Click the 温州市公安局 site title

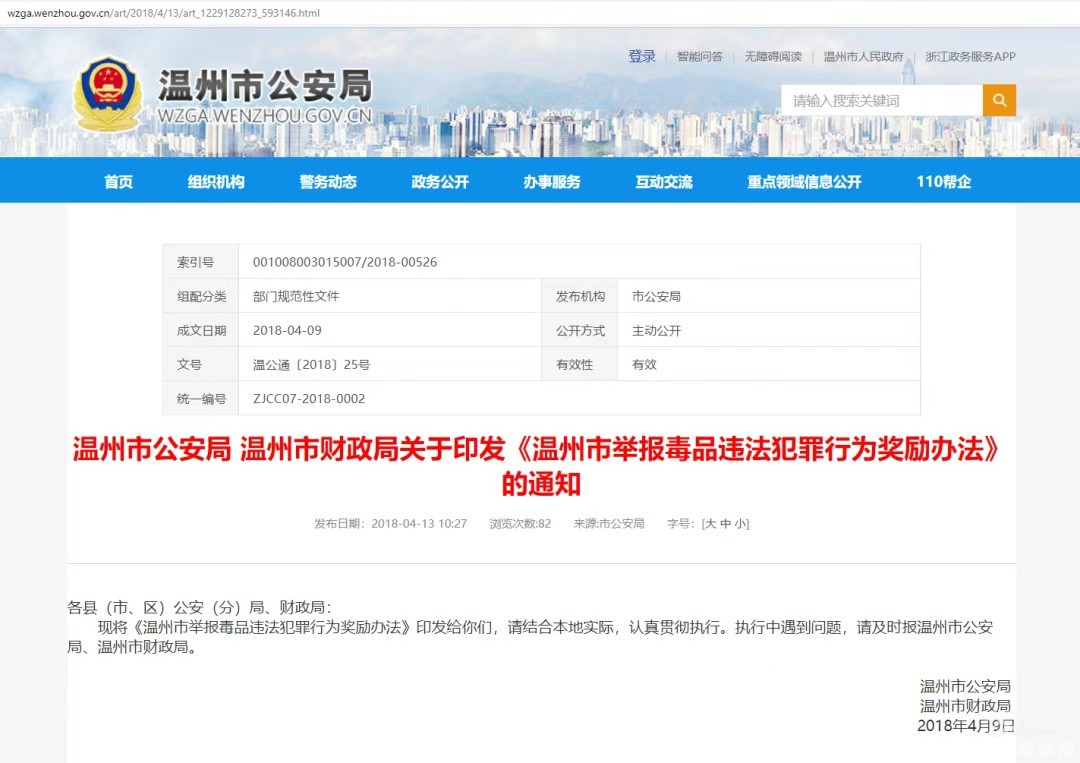pyautogui.click(x=265, y=86)
